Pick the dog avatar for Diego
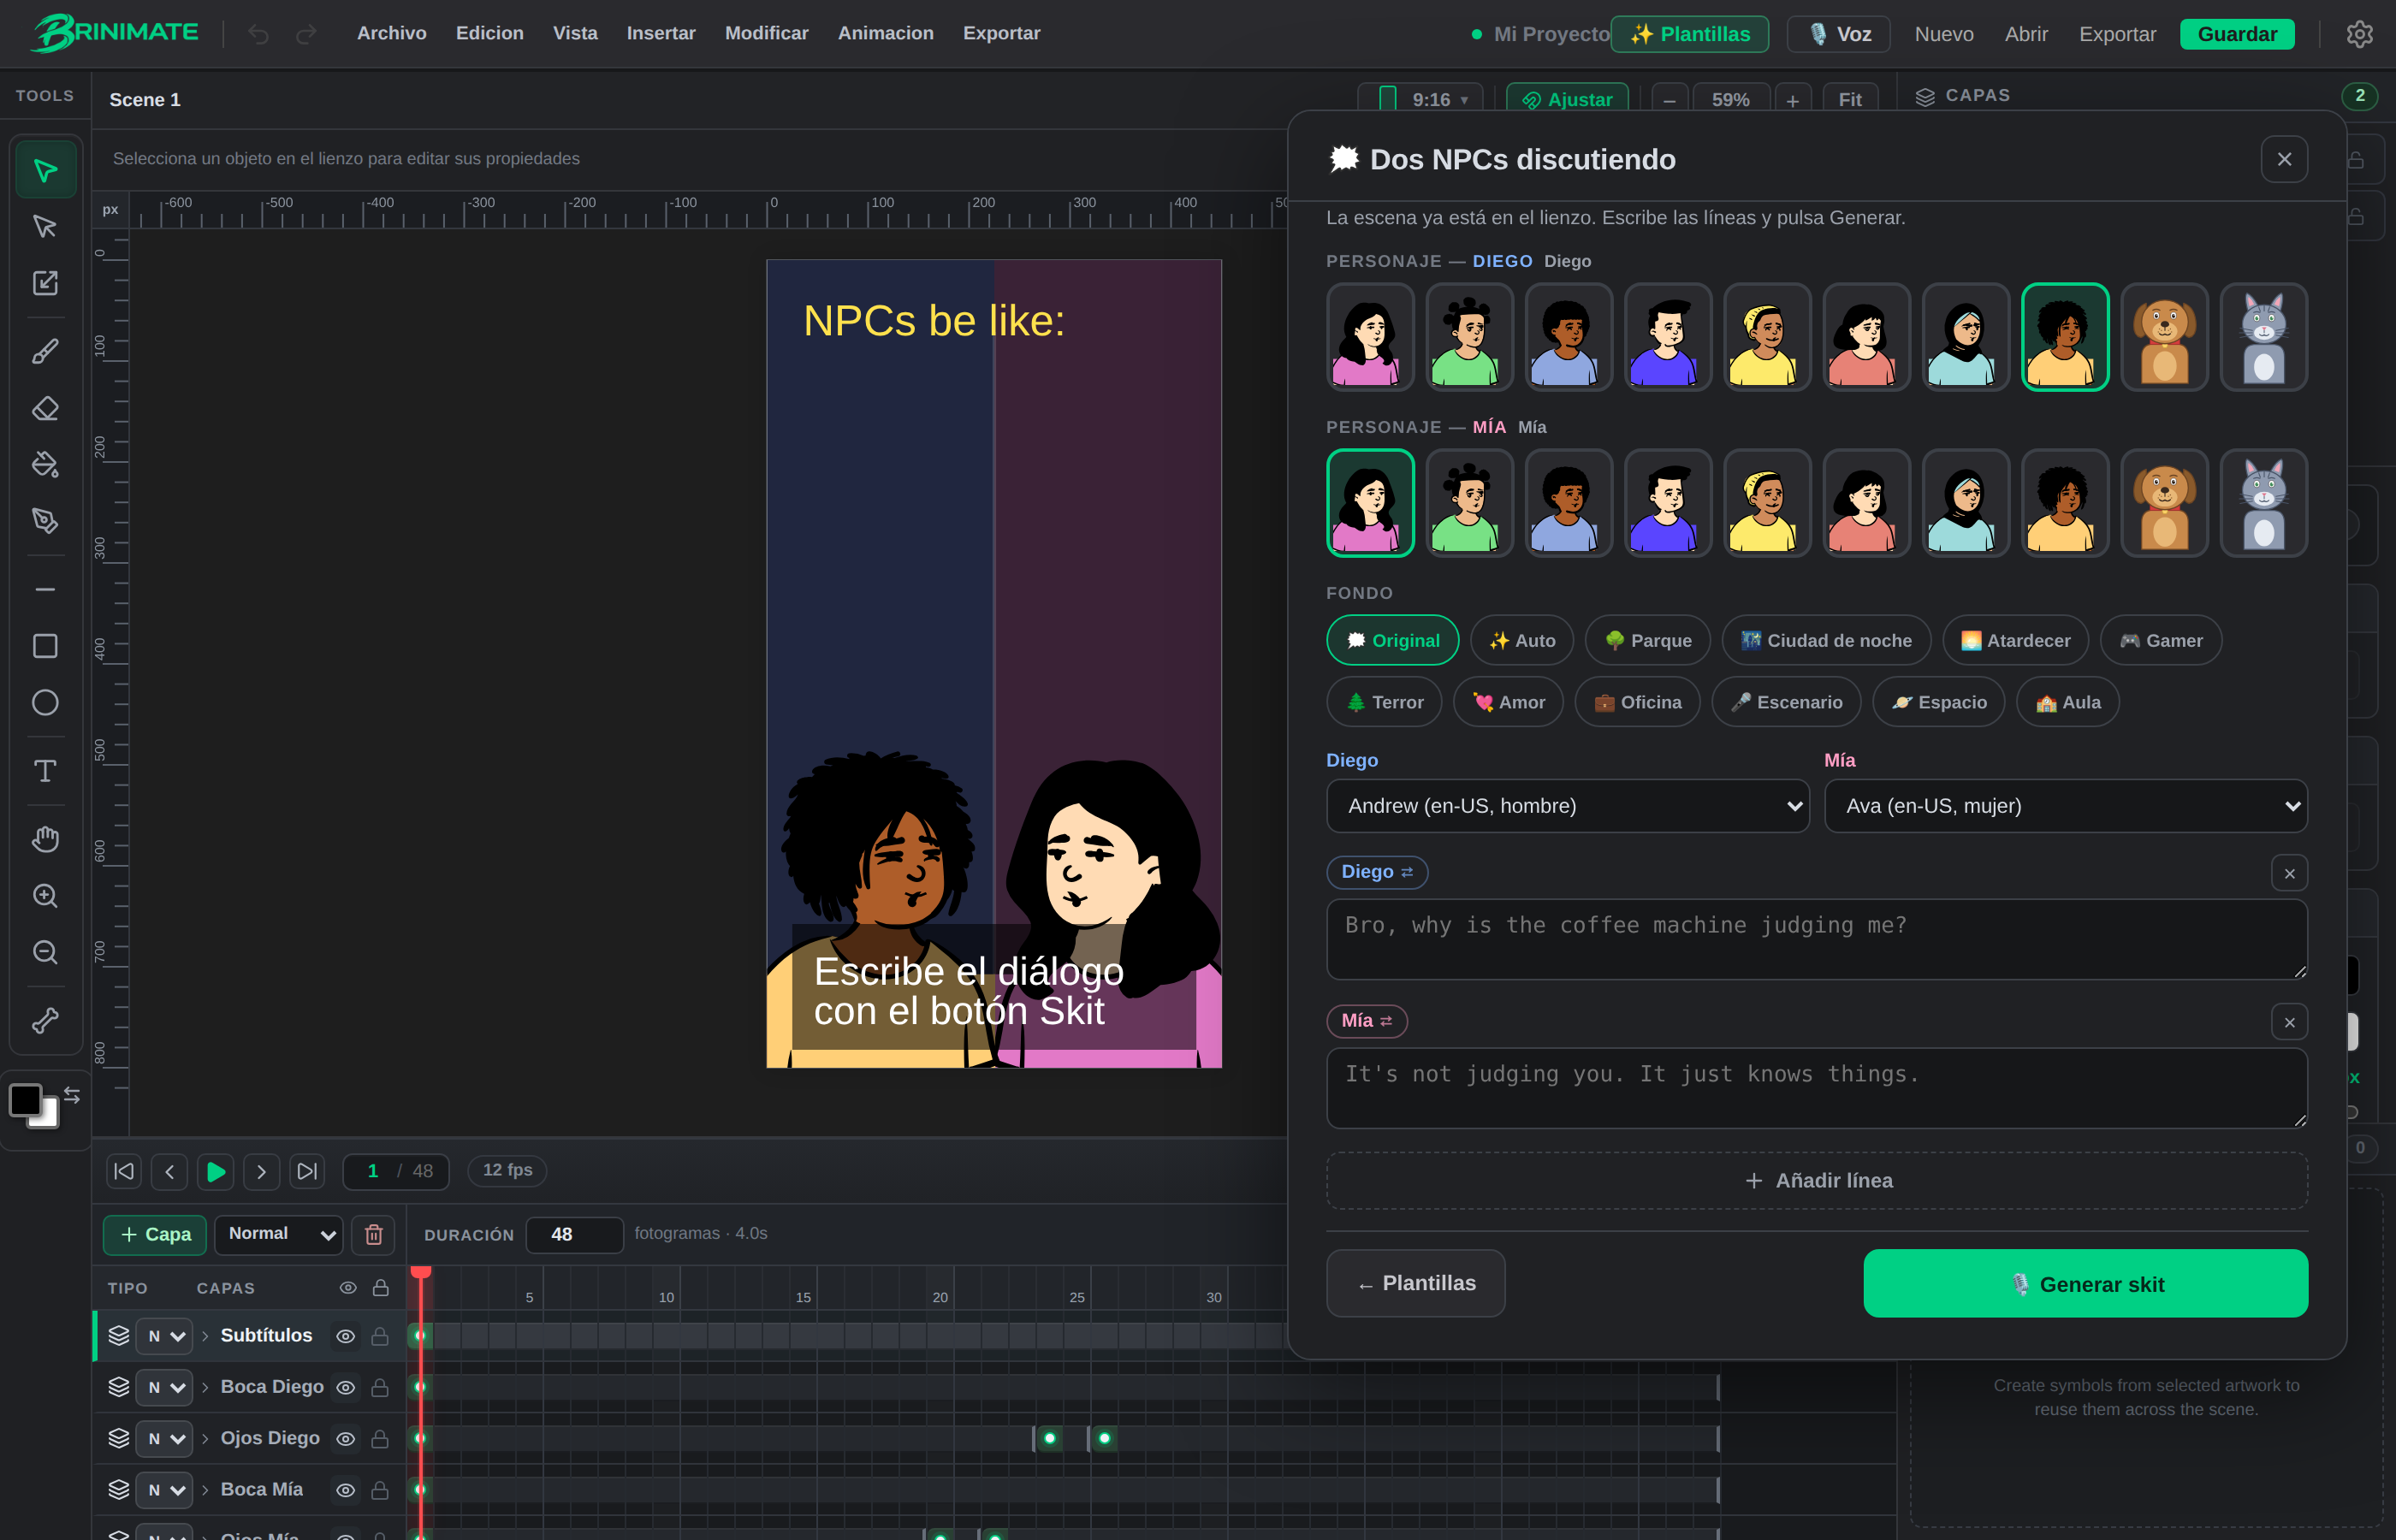Screen dimensions: 2396x1540 click(2164, 337)
